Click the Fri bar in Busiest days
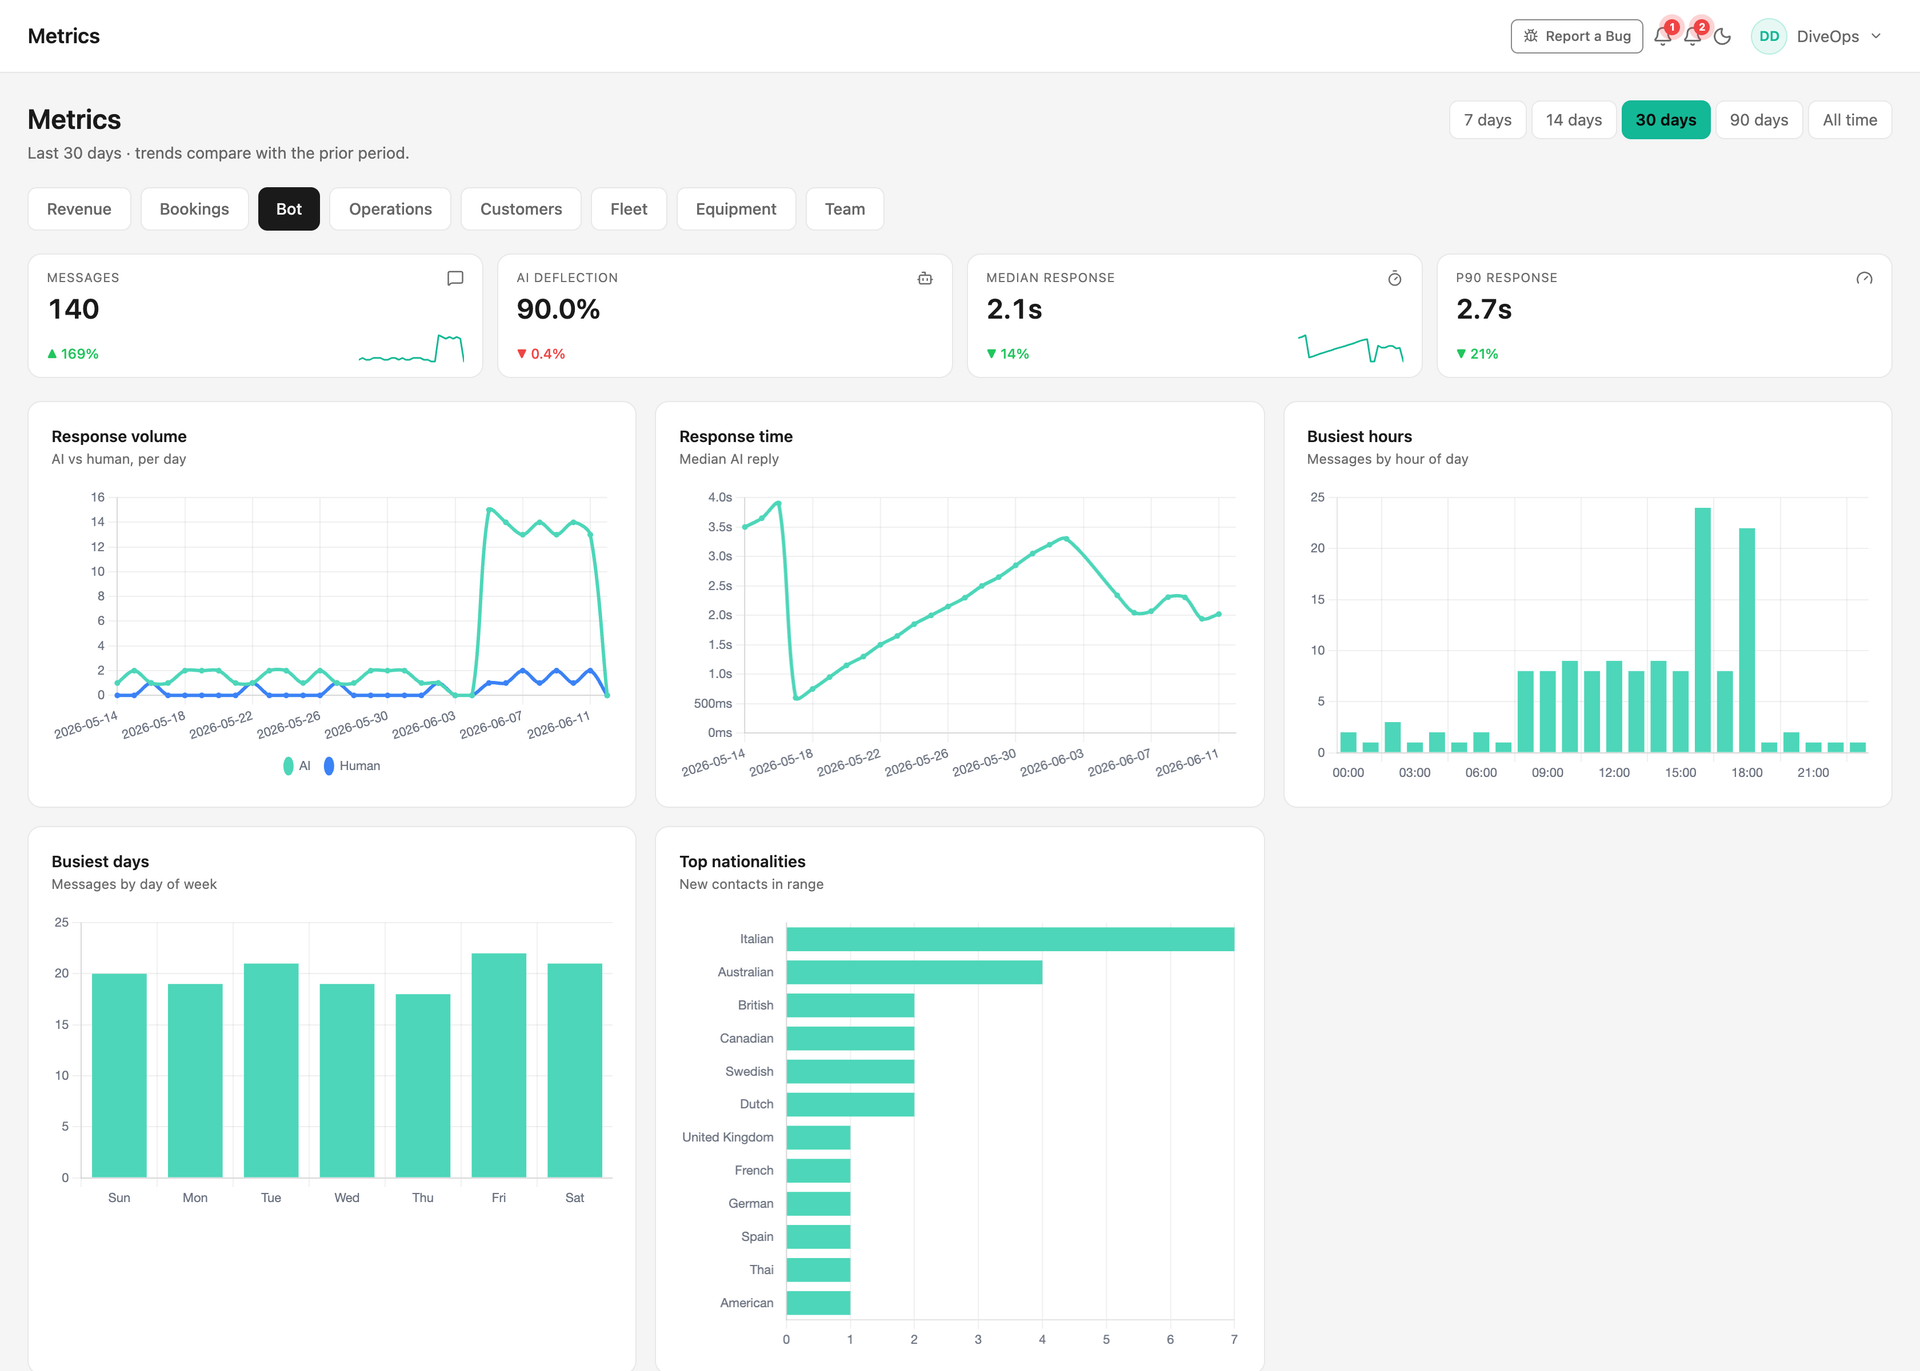Viewport: 1920px width, 1371px height. point(499,1065)
